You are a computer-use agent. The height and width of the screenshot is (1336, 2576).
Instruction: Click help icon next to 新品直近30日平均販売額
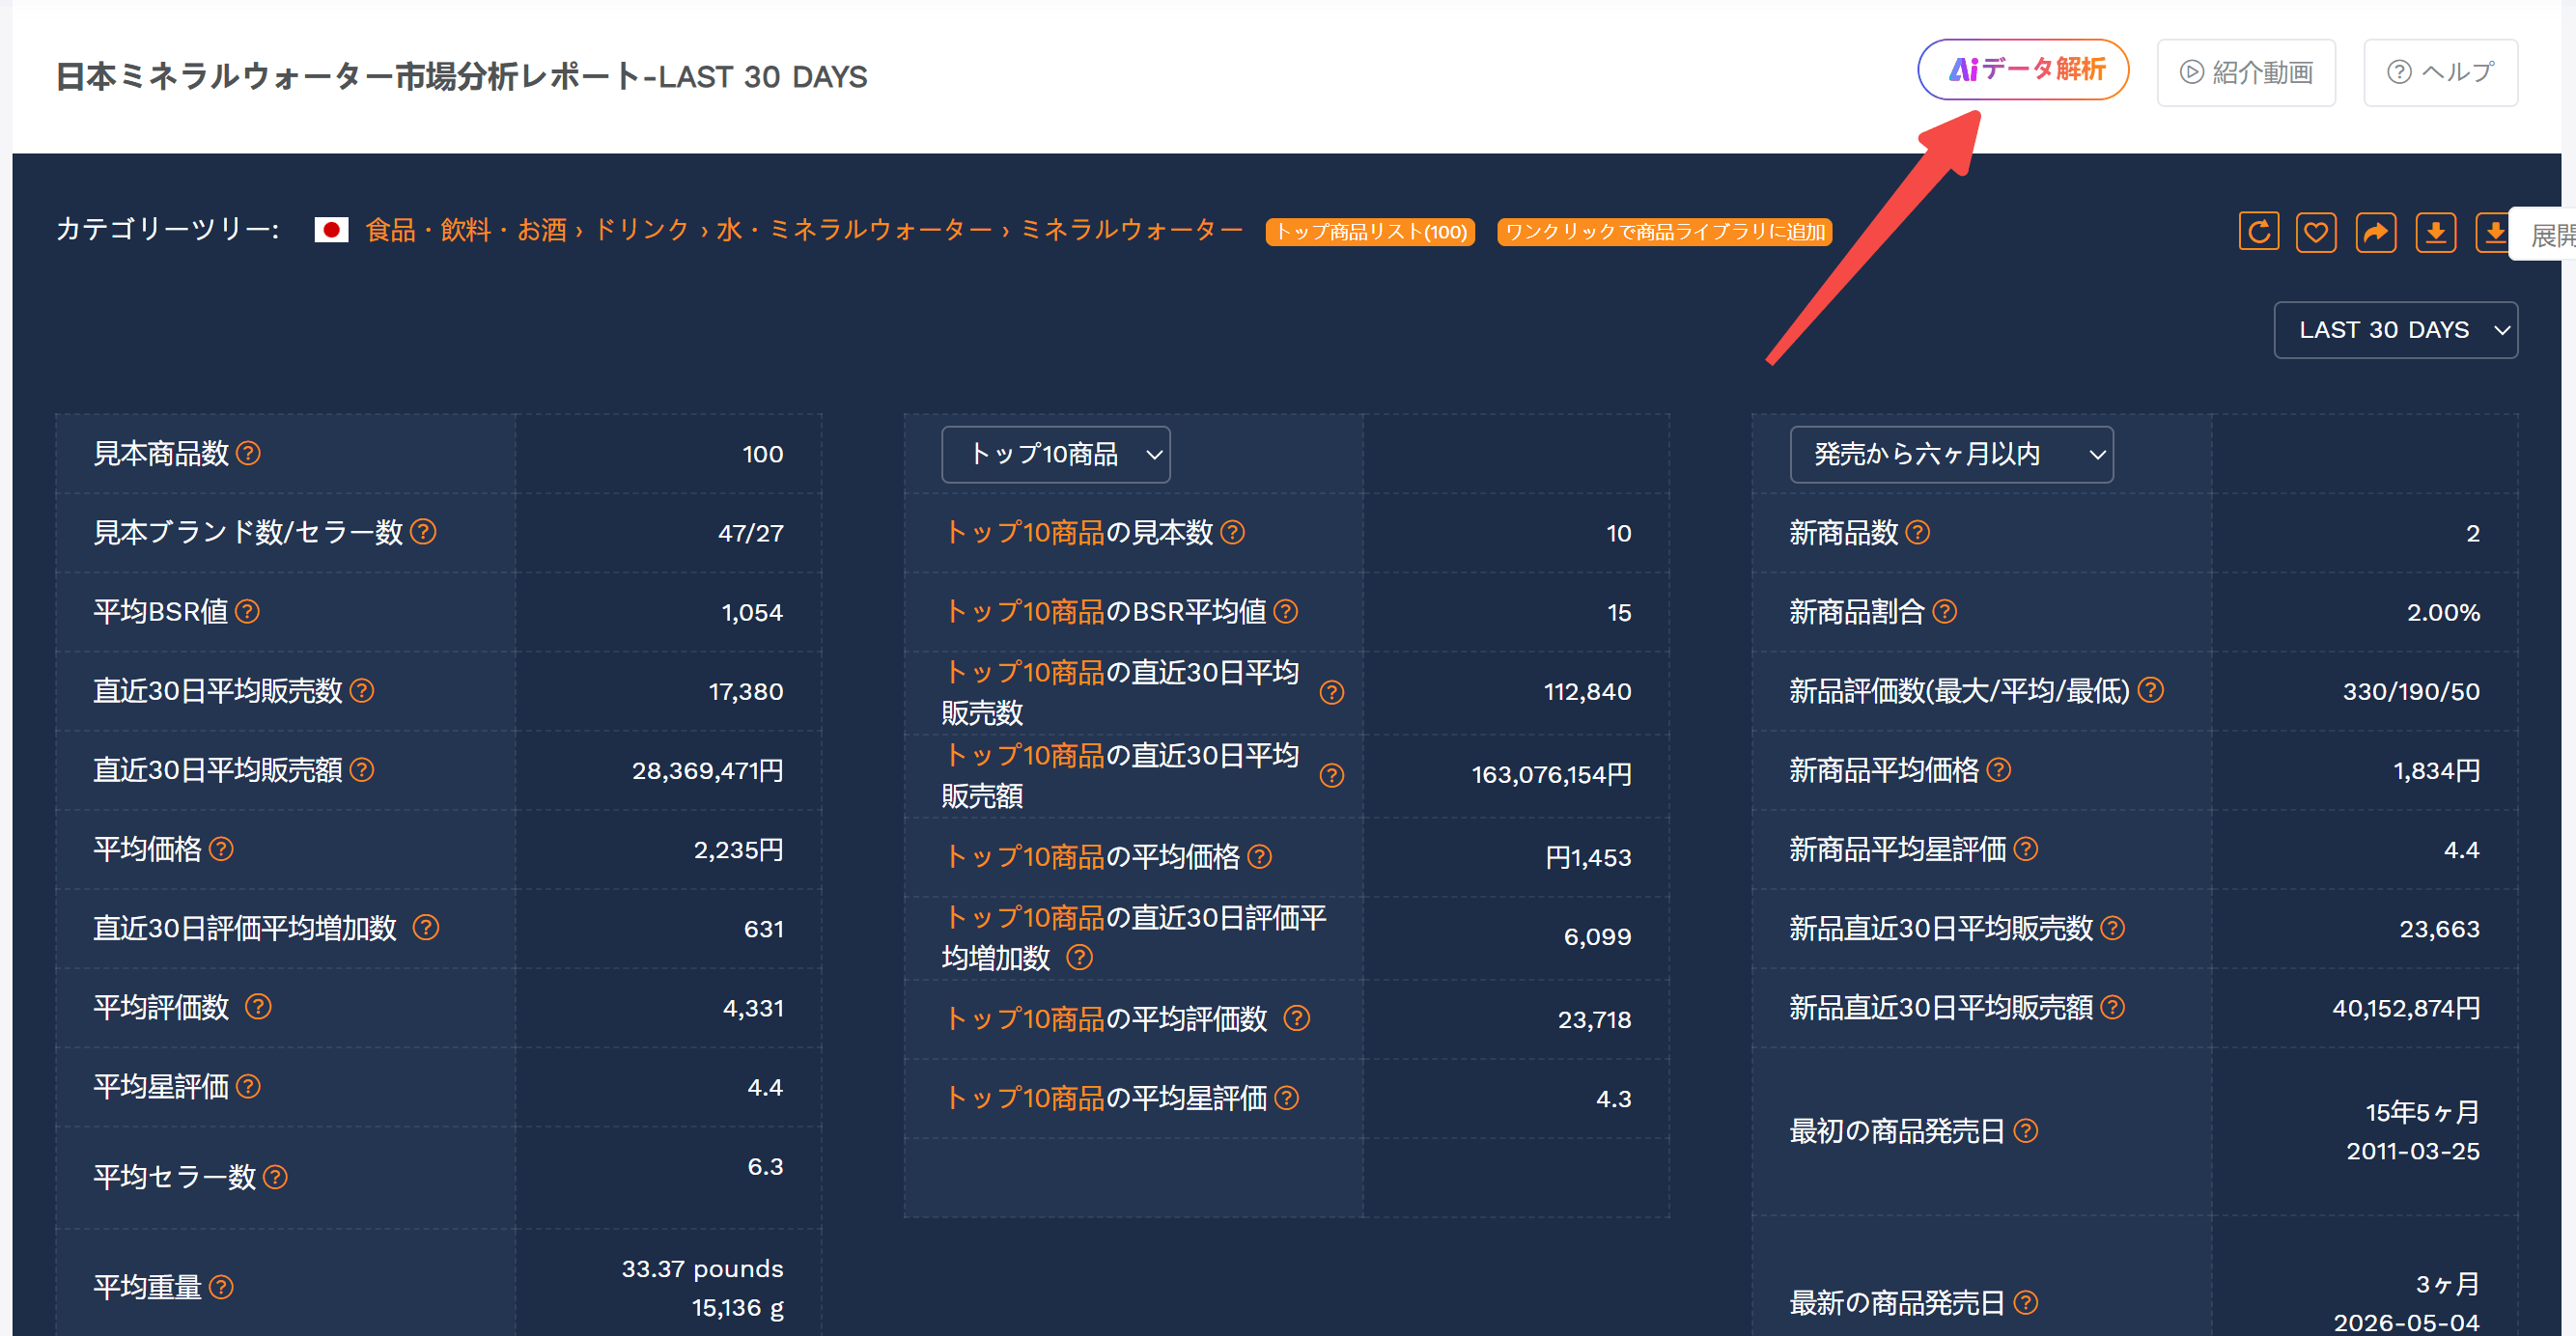pos(2112,1007)
